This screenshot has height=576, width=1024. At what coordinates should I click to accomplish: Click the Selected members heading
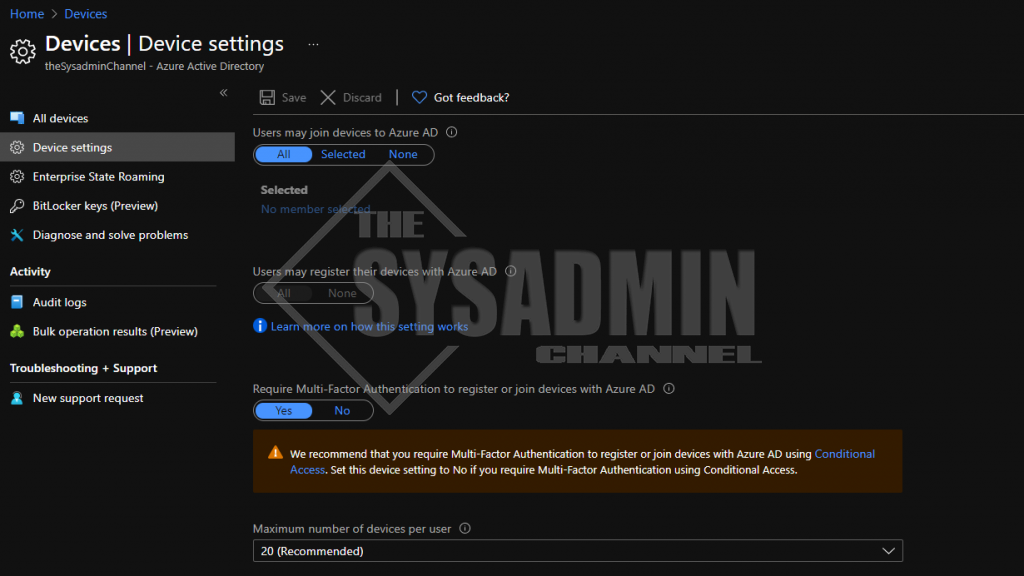coord(284,190)
